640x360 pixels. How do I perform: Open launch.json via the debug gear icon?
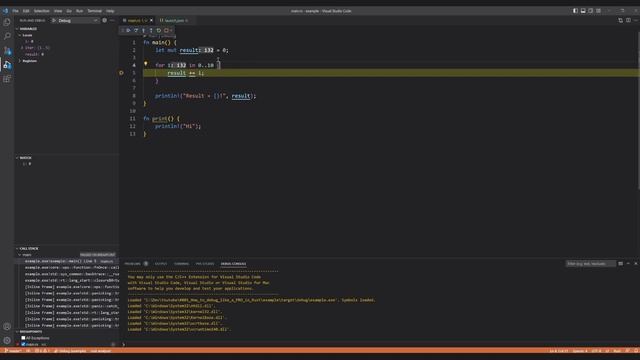(104, 20)
